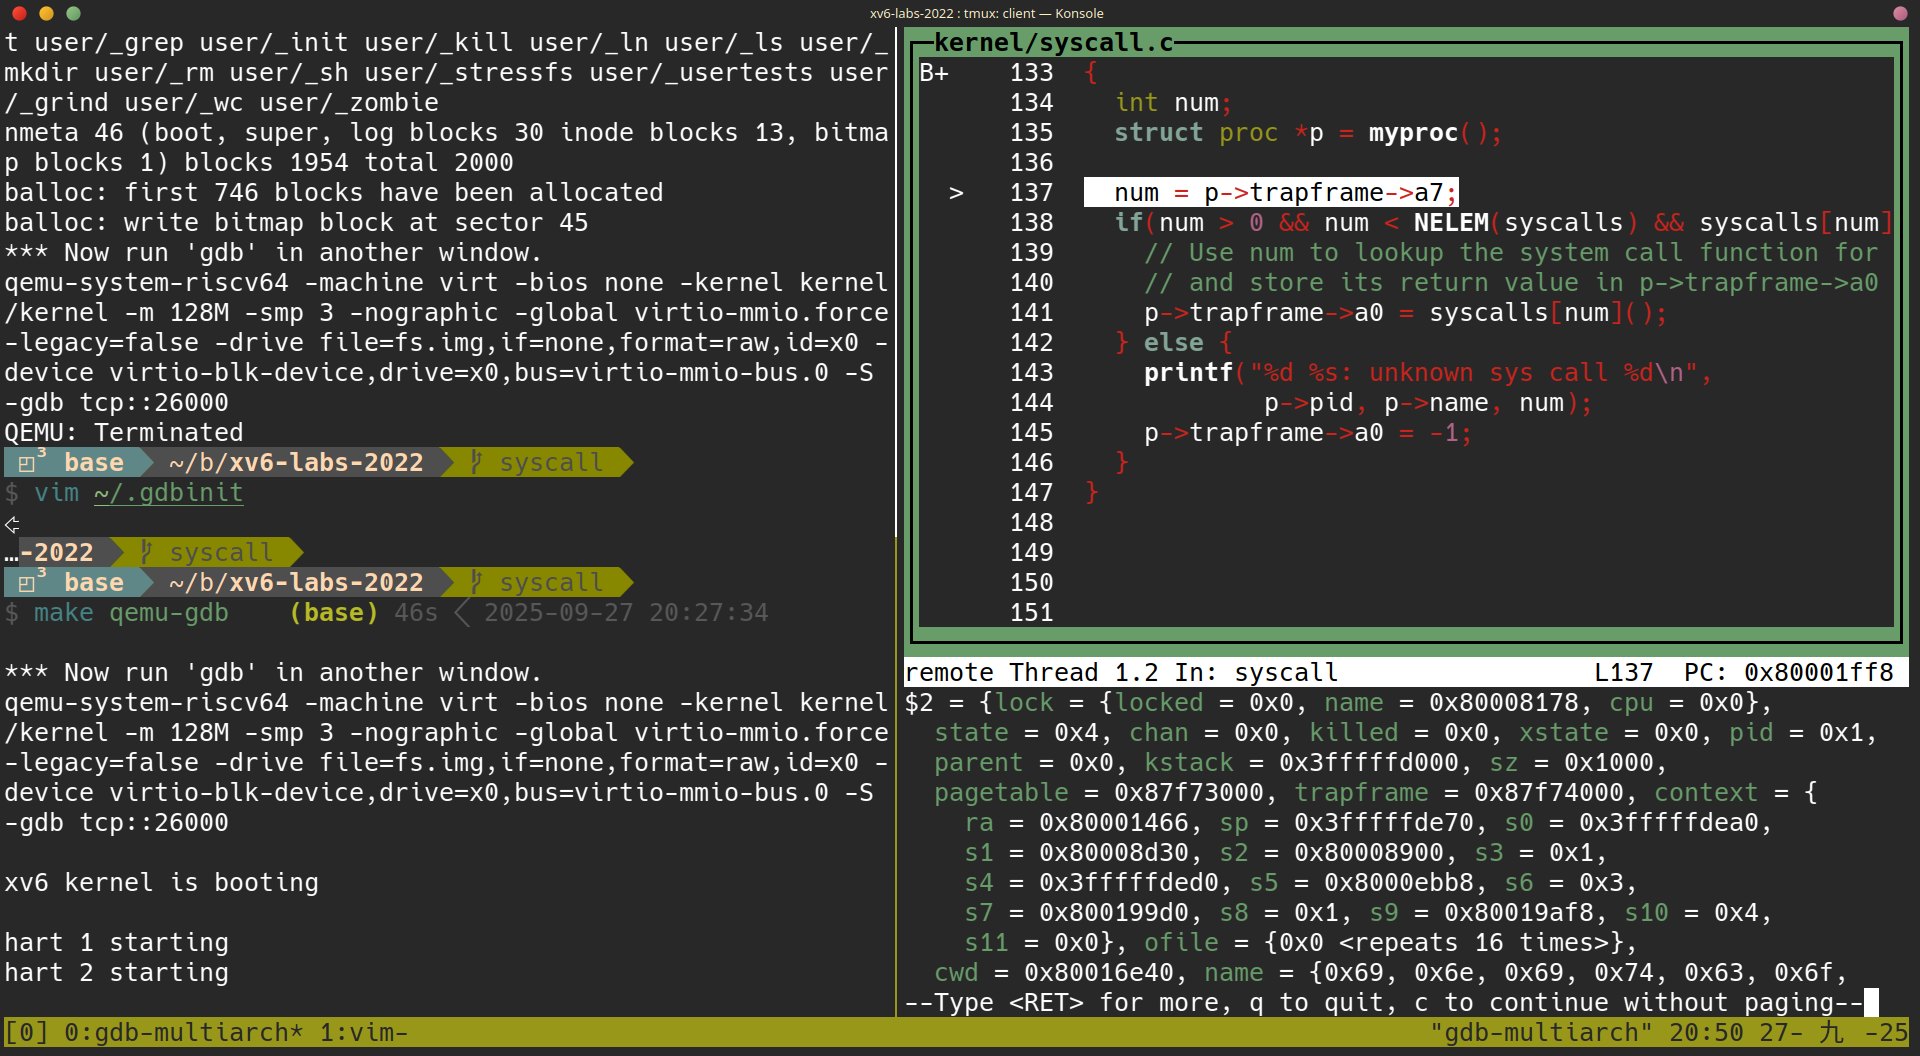Image resolution: width=1920 pixels, height=1056 pixels.
Task: Click the pink circle button at the title bar's right
Action: click(x=1900, y=13)
